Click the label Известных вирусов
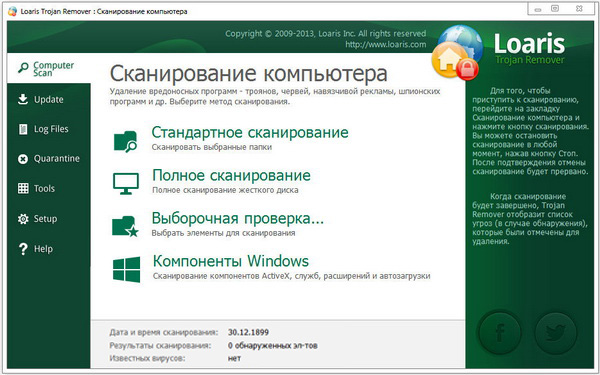600x375 pixels. (x=147, y=359)
